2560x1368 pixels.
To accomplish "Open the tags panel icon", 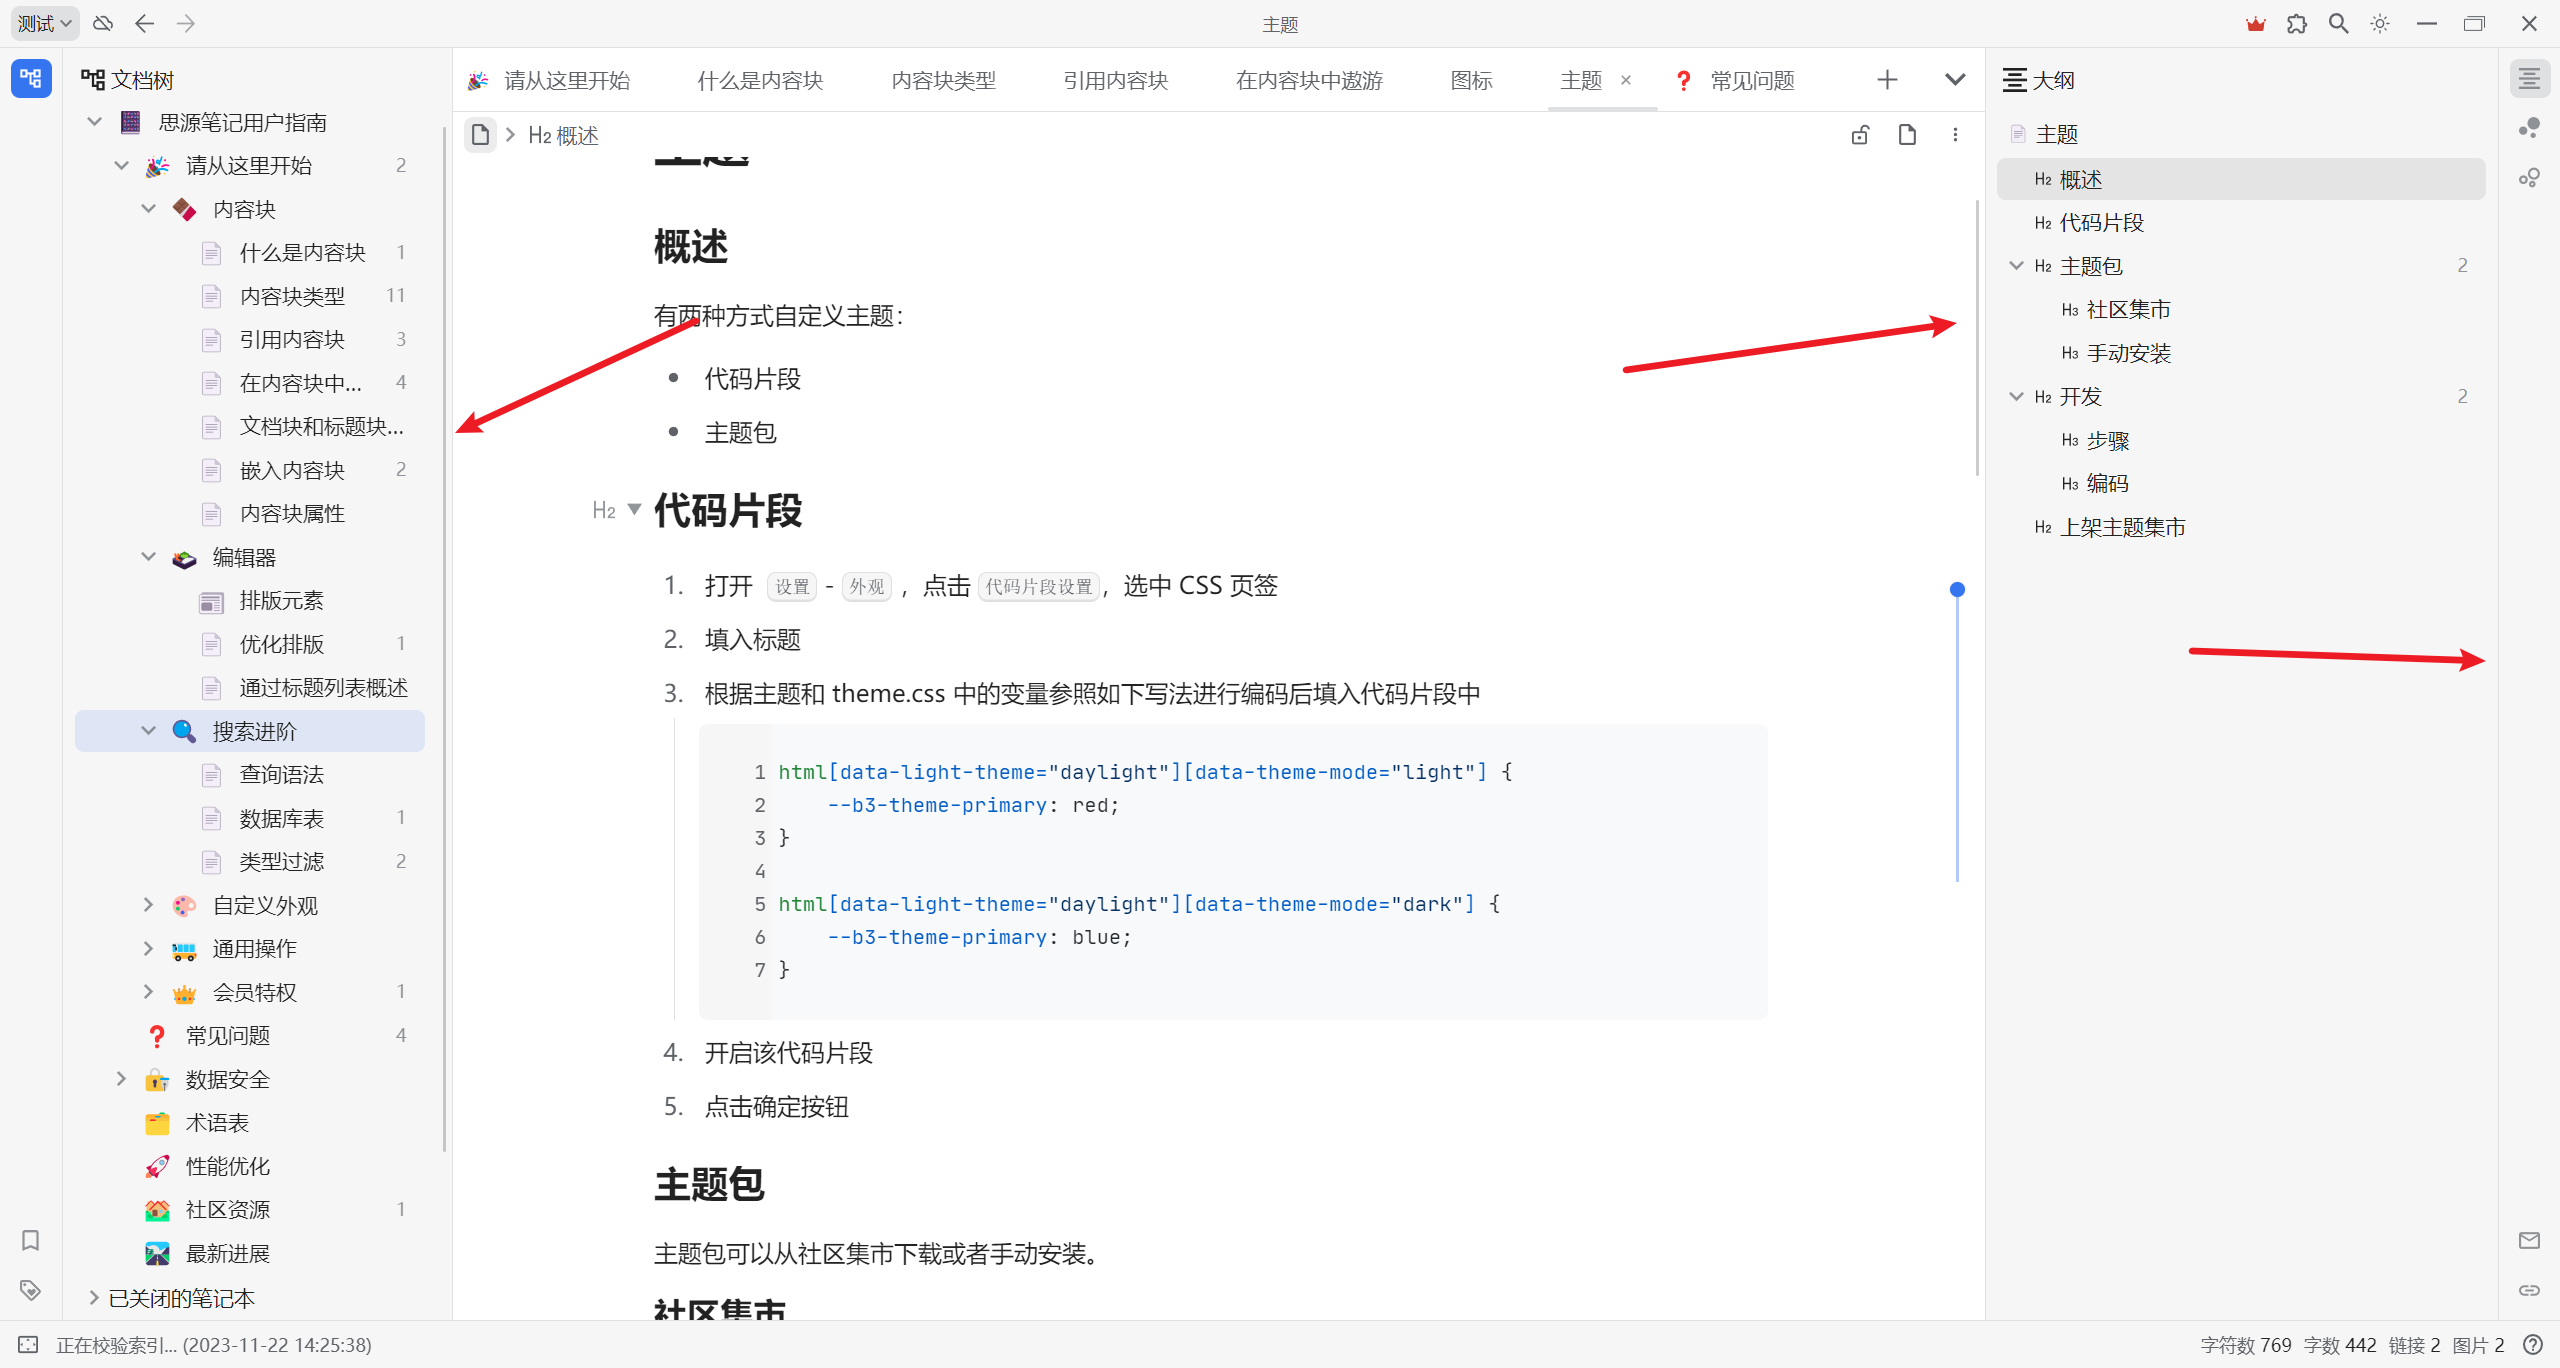I will (30, 1290).
